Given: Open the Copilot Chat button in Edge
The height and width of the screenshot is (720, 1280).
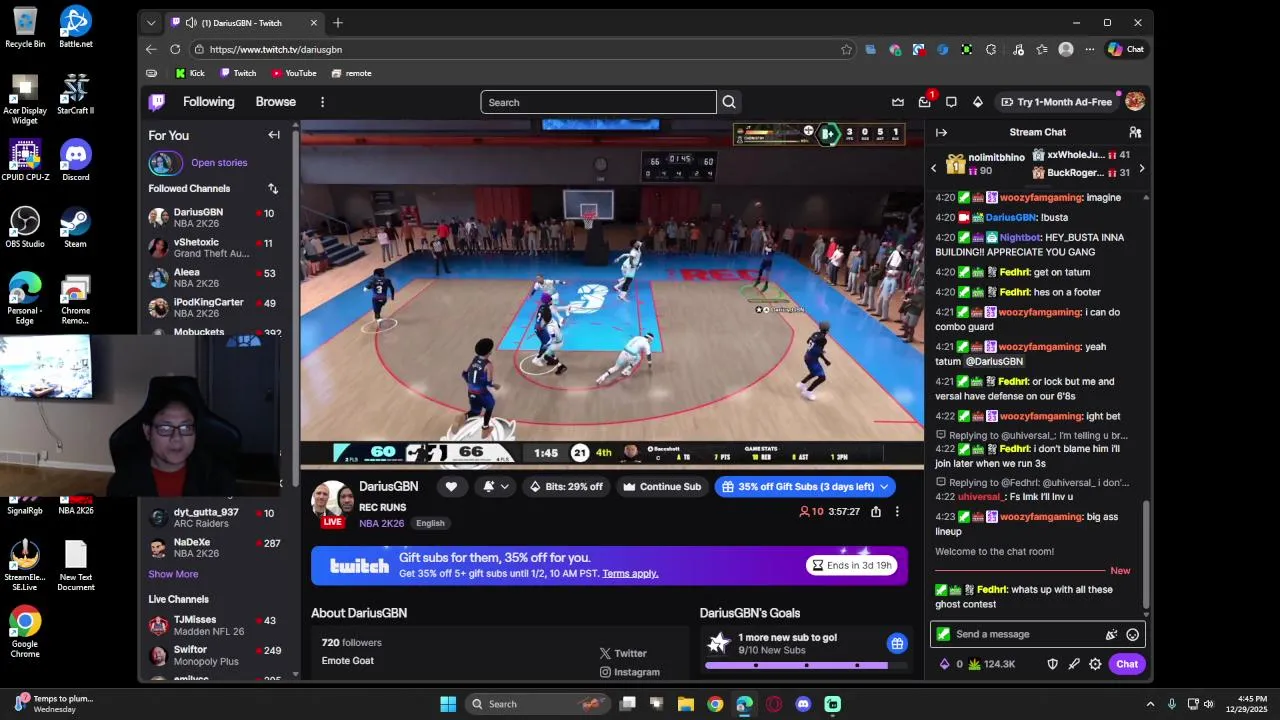Looking at the screenshot, I should tap(1126, 49).
